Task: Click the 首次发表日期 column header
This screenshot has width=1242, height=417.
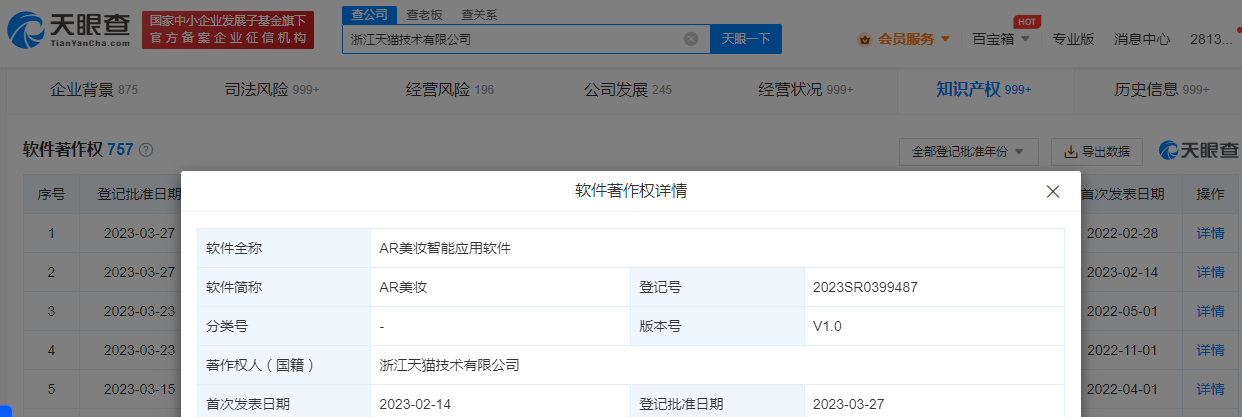Action: [1123, 194]
